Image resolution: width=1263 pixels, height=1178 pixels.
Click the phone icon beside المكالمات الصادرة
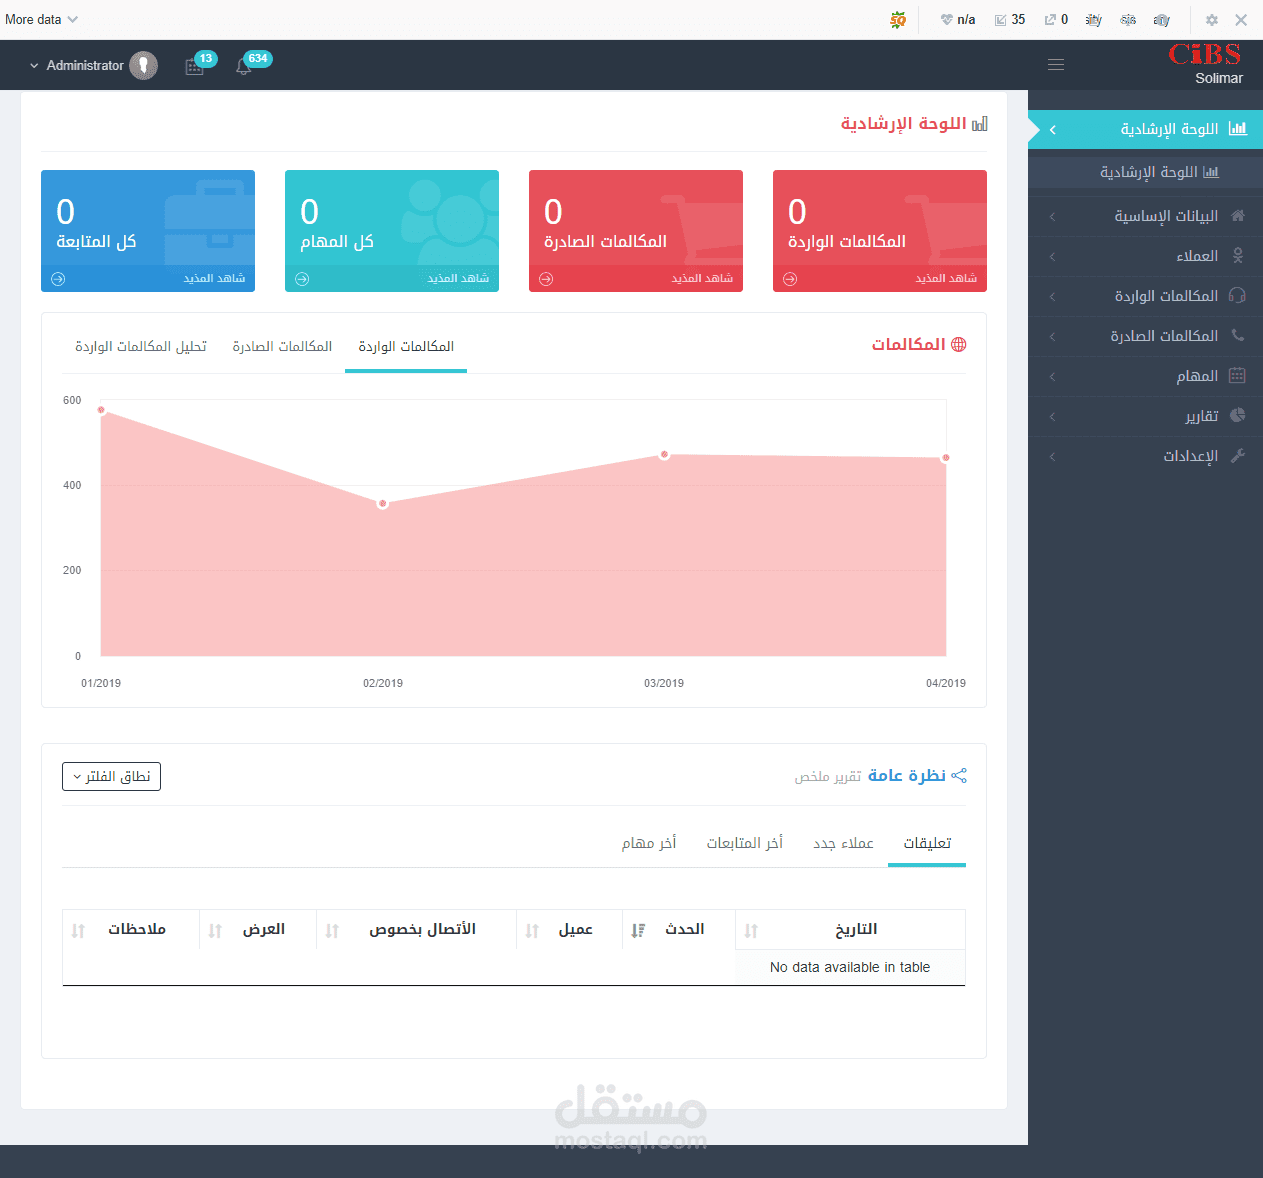[1238, 335]
